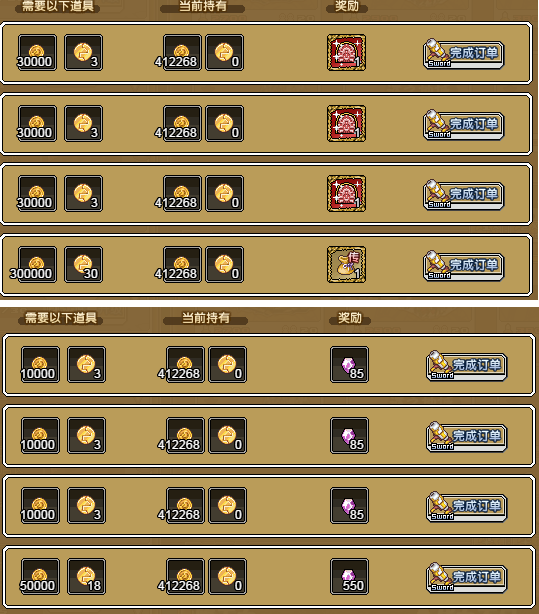This screenshot has width=539, height=614.
Task: Click the 30000 gold cost icon in the second order row
Action: point(37,124)
